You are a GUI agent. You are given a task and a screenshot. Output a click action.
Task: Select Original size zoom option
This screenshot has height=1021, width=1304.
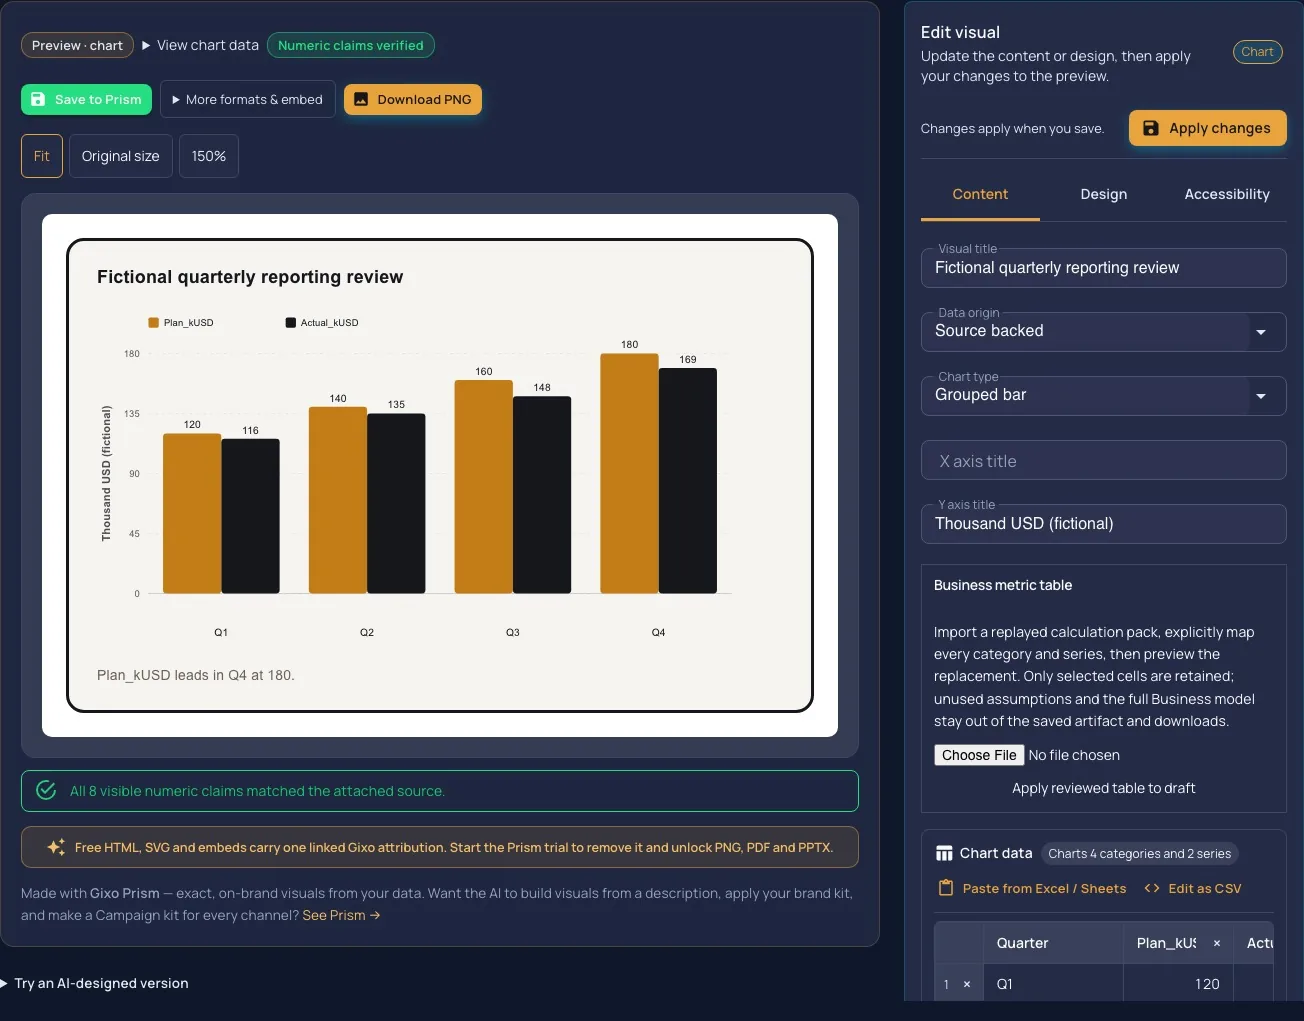[x=121, y=156]
